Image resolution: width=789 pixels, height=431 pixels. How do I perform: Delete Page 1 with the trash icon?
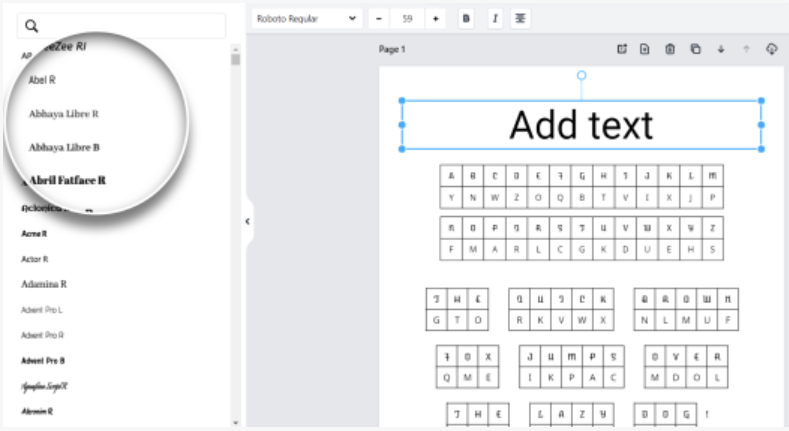pos(670,49)
